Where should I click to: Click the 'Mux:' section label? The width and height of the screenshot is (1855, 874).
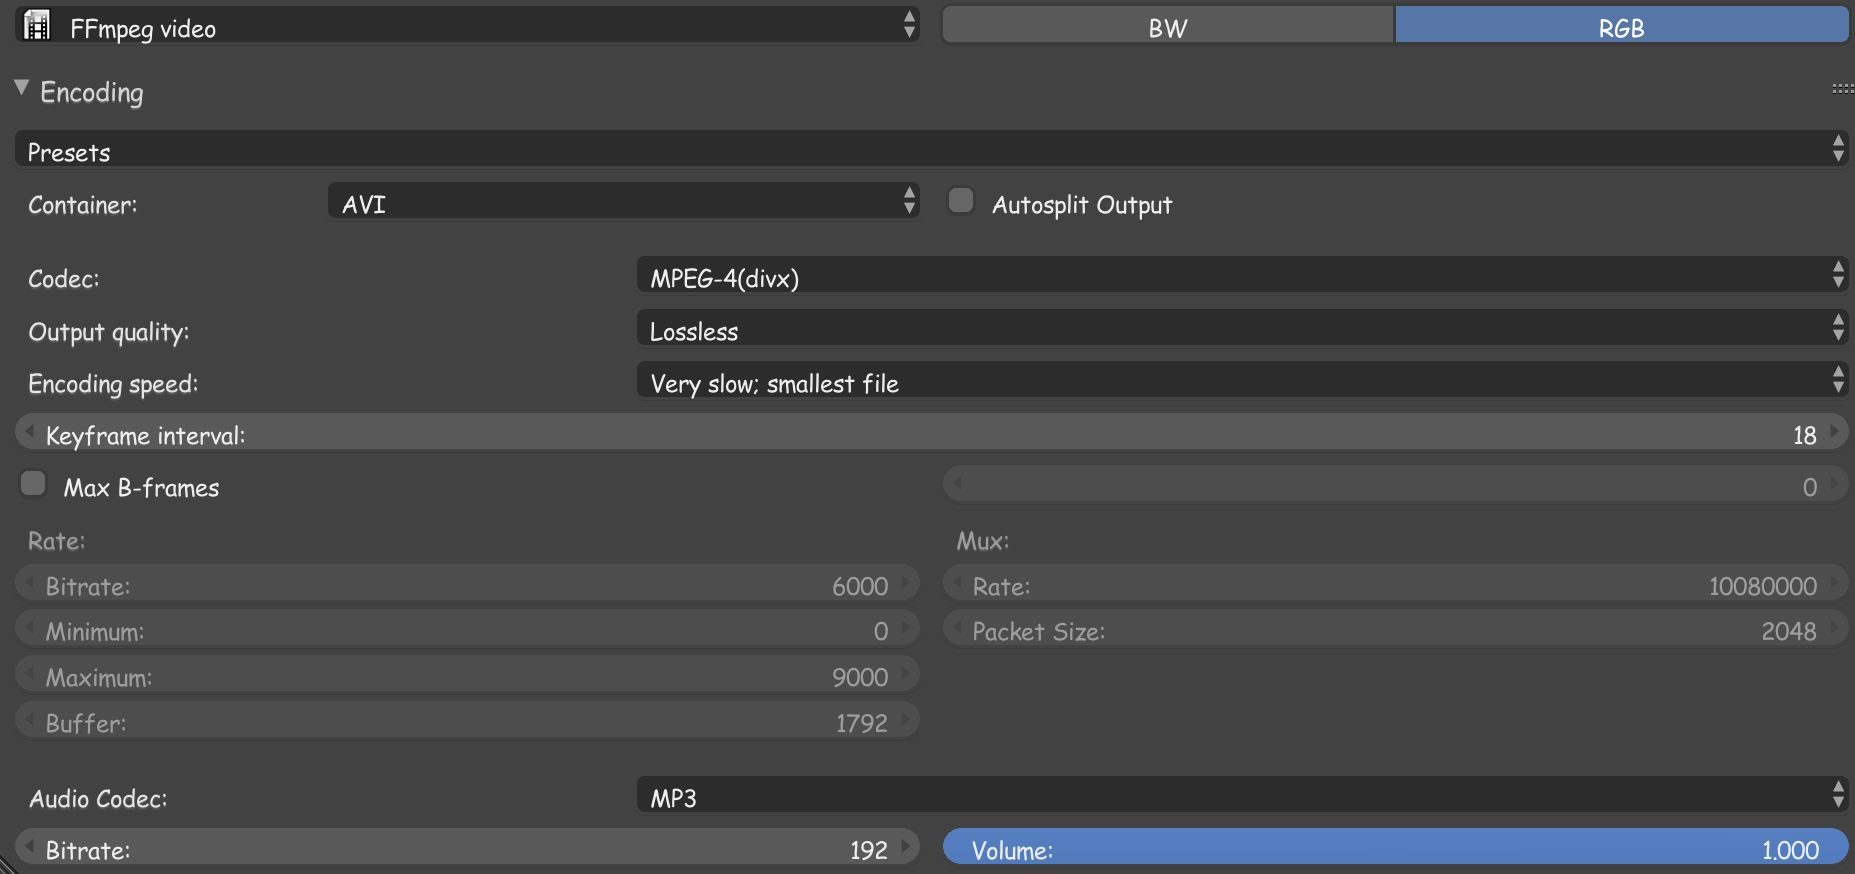(x=983, y=541)
